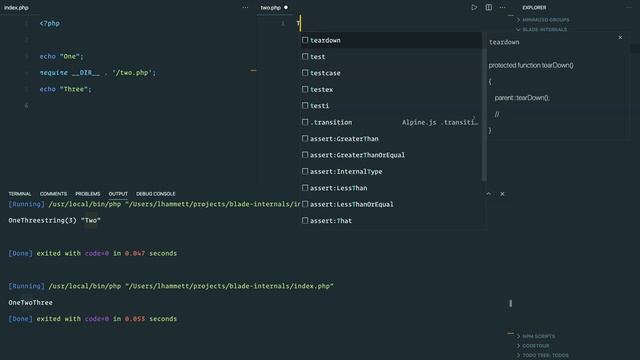The height and width of the screenshot is (360, 640).
Task: Open the OUTPUT panel tab
Action: 118,194
